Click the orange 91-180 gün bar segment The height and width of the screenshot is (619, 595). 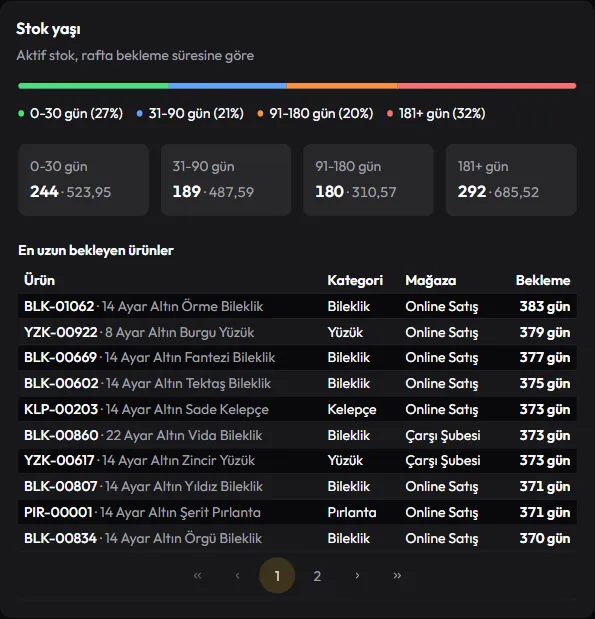pyautogui.click(x=342, y=86)
